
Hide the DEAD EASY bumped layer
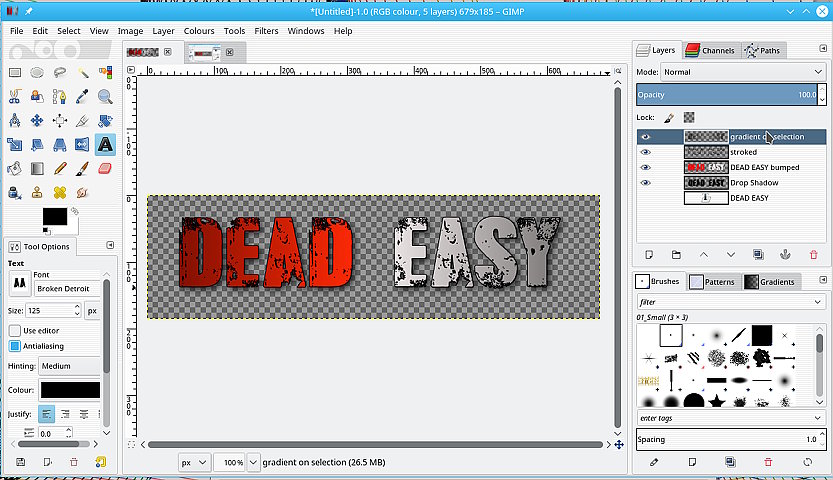[645, 168]
